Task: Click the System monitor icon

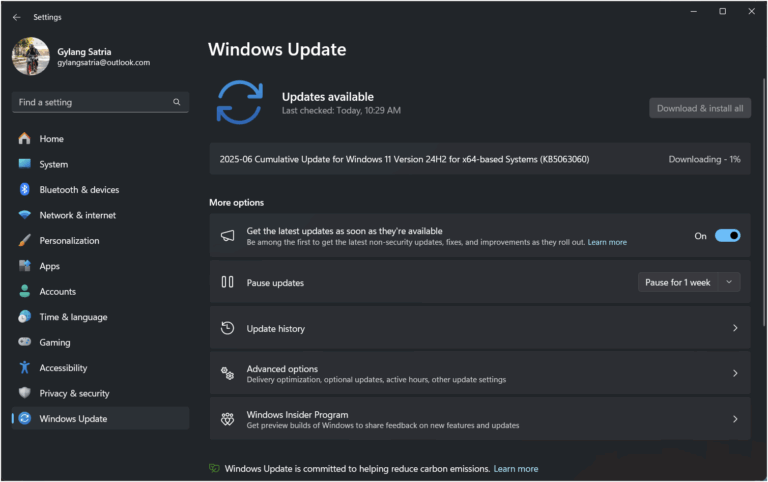Action: pos(24,164)
